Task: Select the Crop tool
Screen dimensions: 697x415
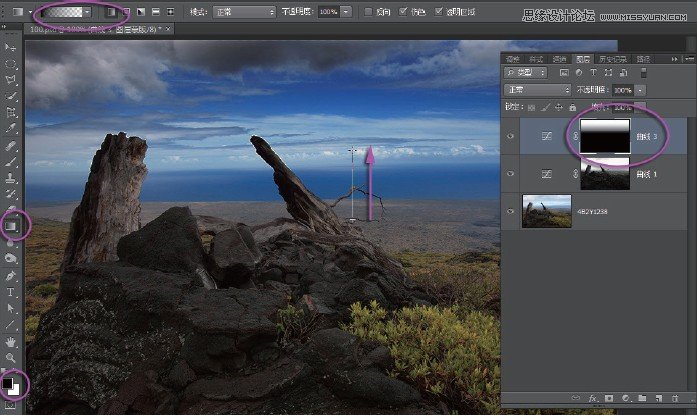Action: pyautogui.click(x=10, y=112)
